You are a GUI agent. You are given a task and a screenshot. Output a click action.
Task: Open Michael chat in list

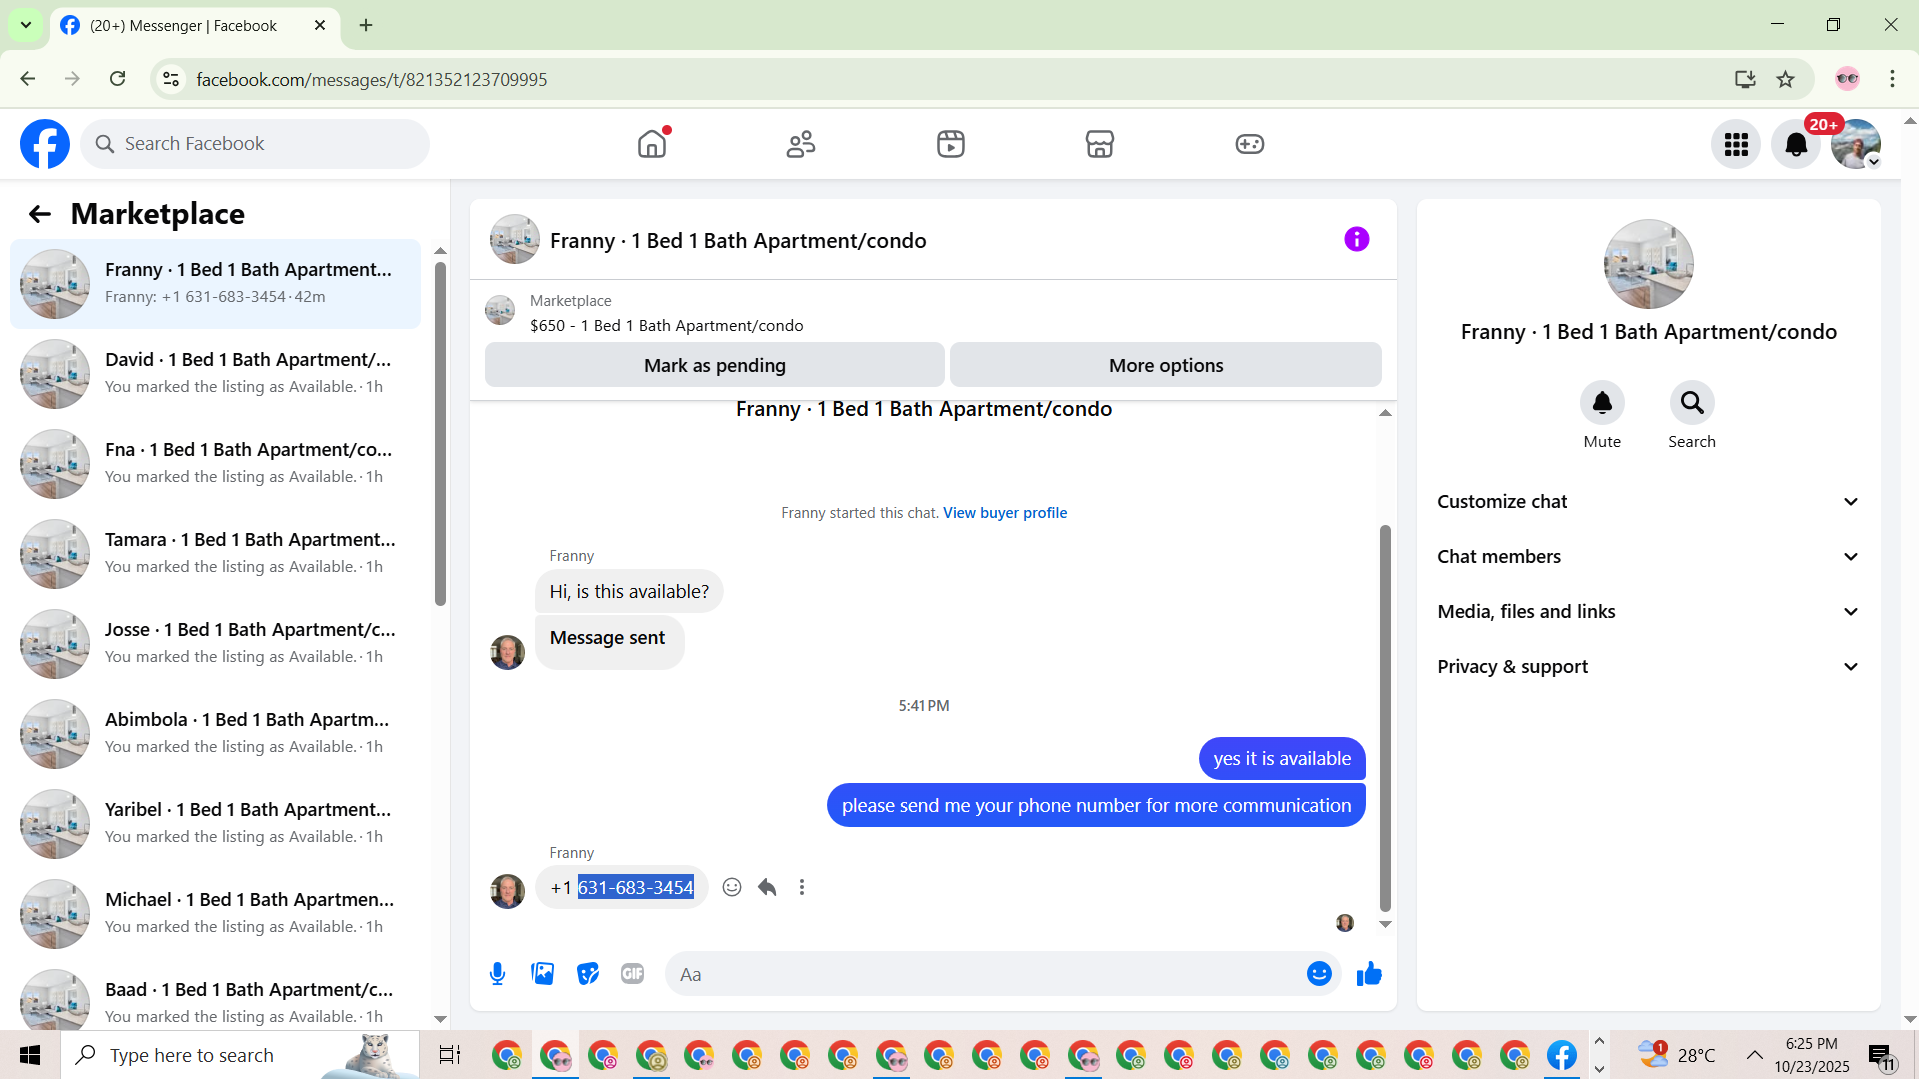(x=215, y=914)
